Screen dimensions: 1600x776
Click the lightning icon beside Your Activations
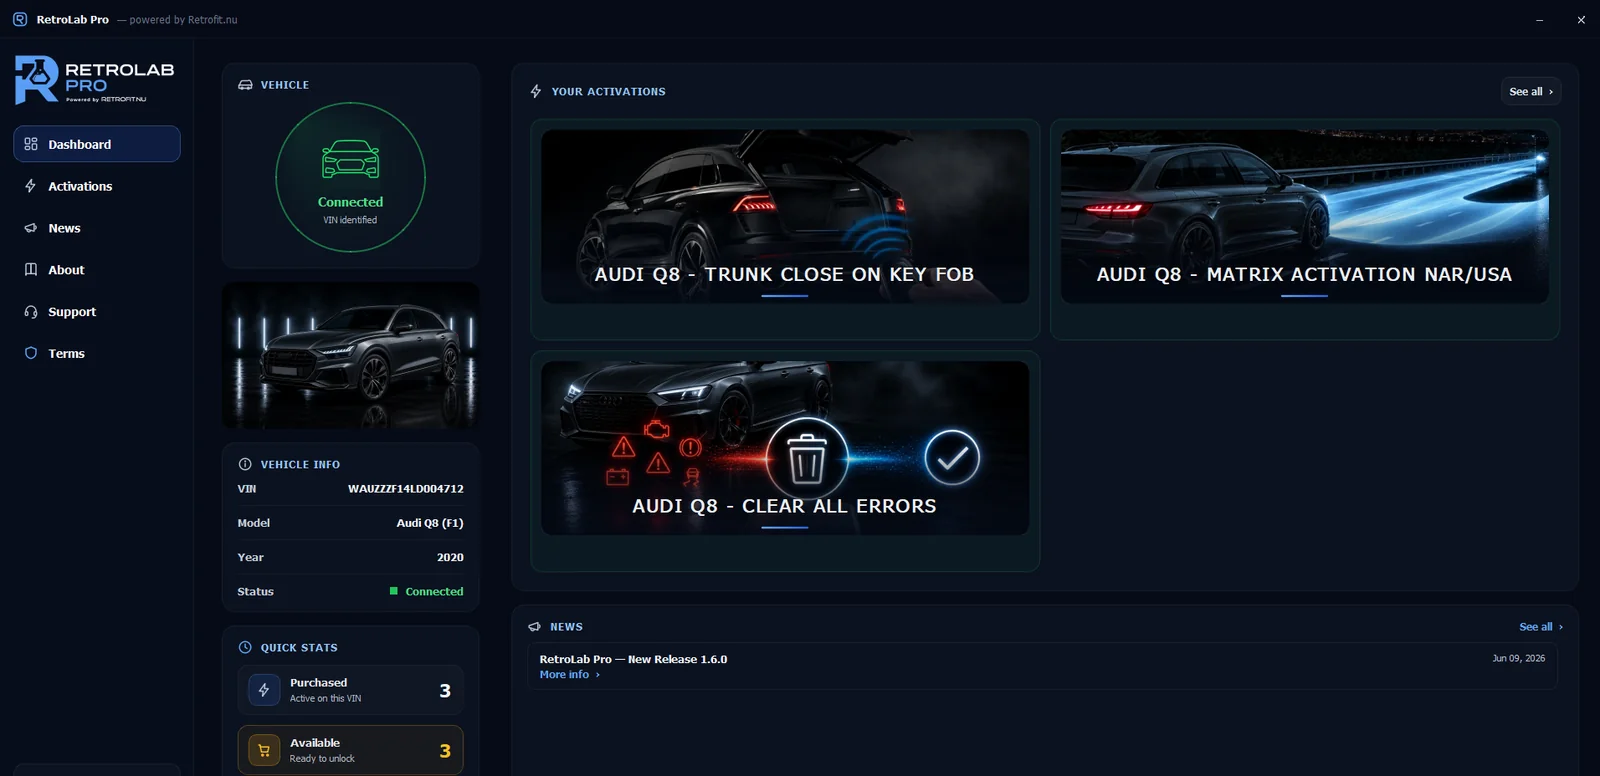[536, 91]
